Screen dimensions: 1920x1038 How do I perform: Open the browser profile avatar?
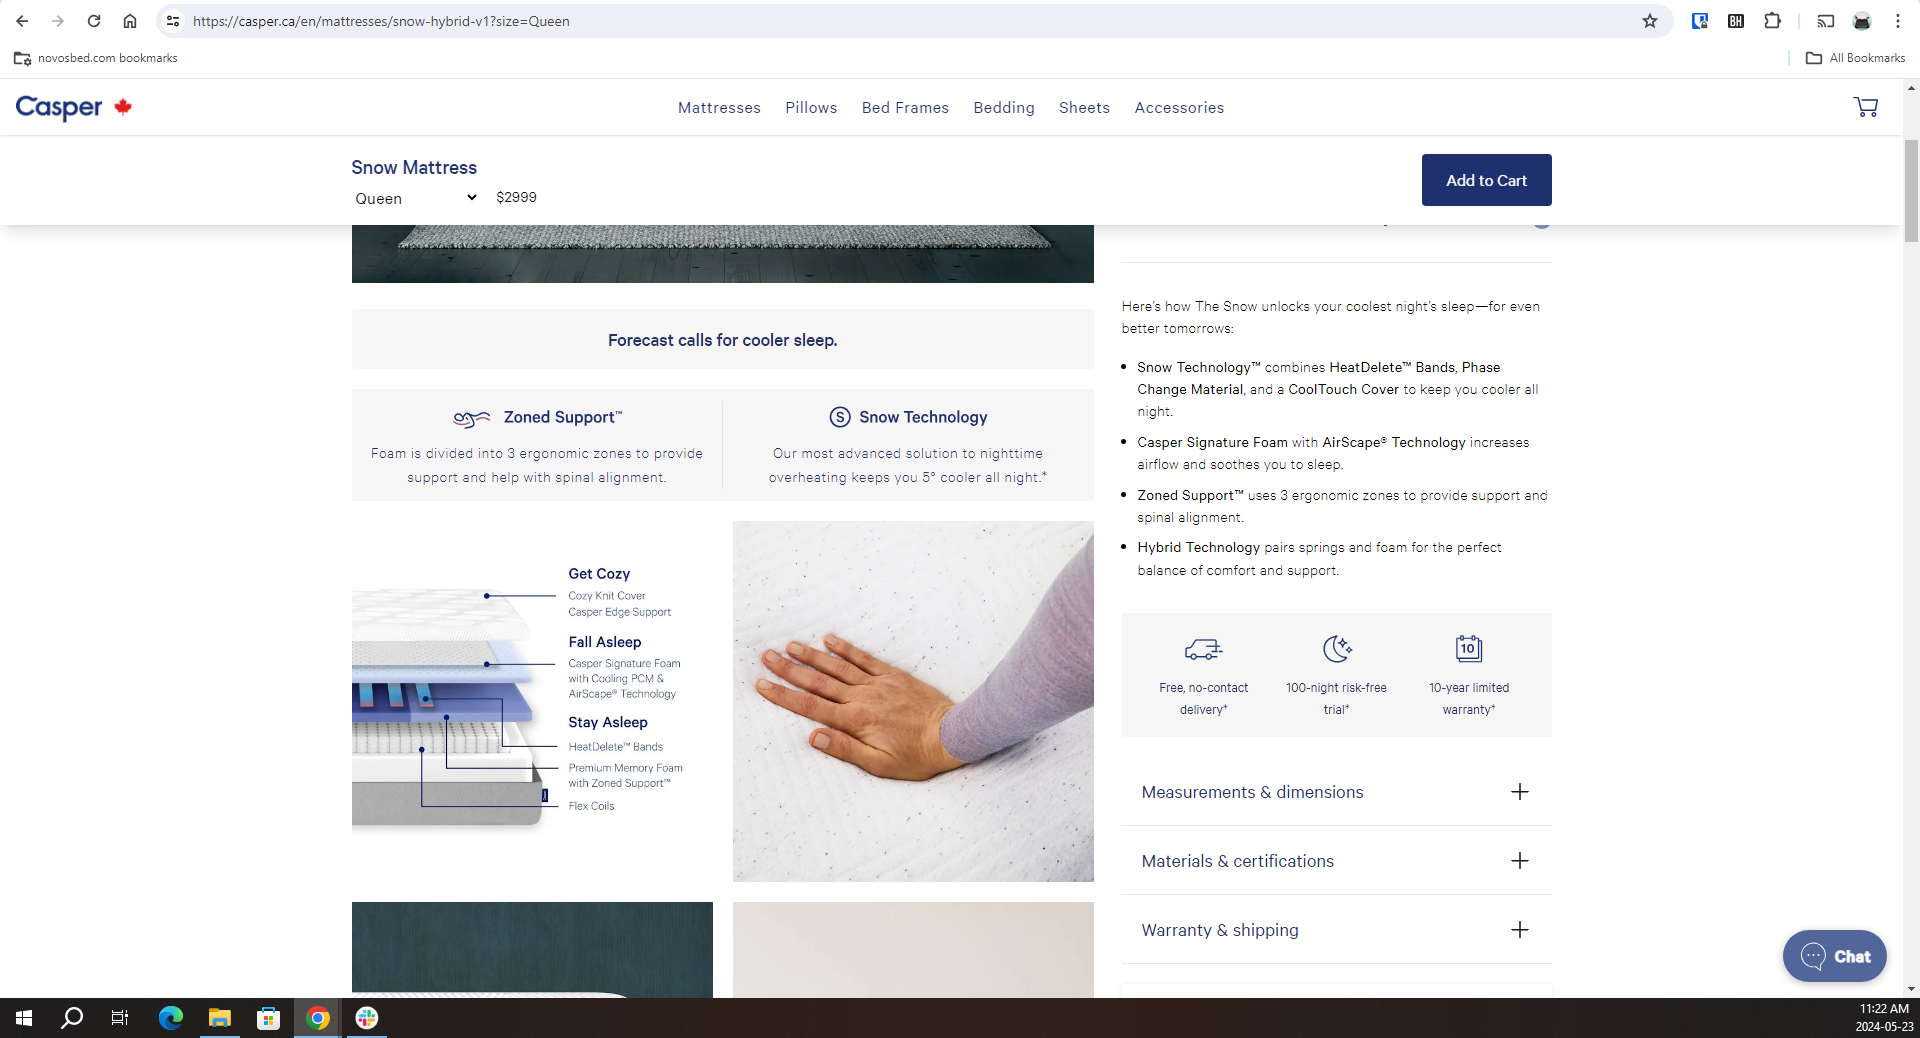click(1862, 21)
